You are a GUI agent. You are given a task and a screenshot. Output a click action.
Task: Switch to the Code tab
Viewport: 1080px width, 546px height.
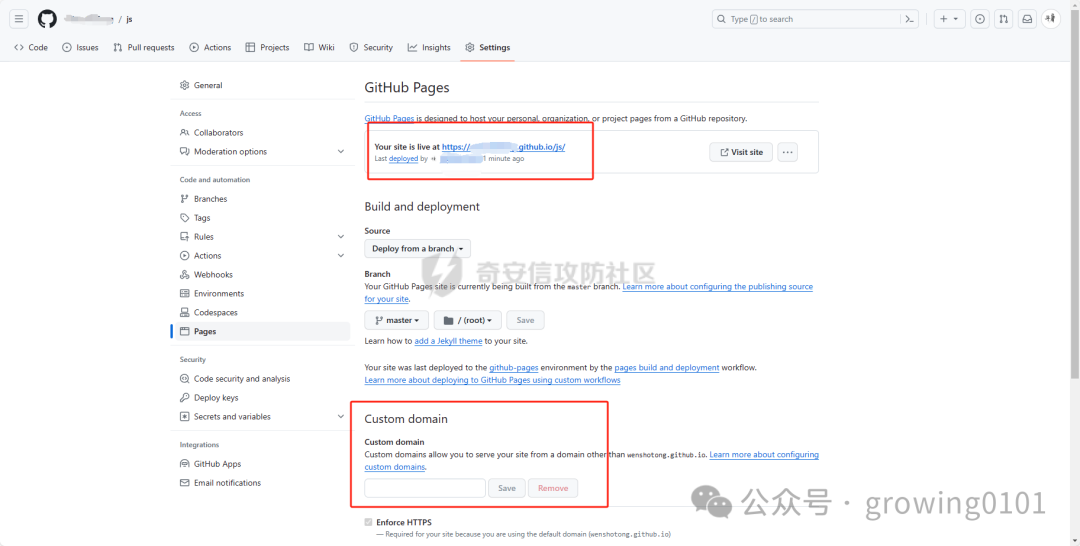(x=31, y=48)
